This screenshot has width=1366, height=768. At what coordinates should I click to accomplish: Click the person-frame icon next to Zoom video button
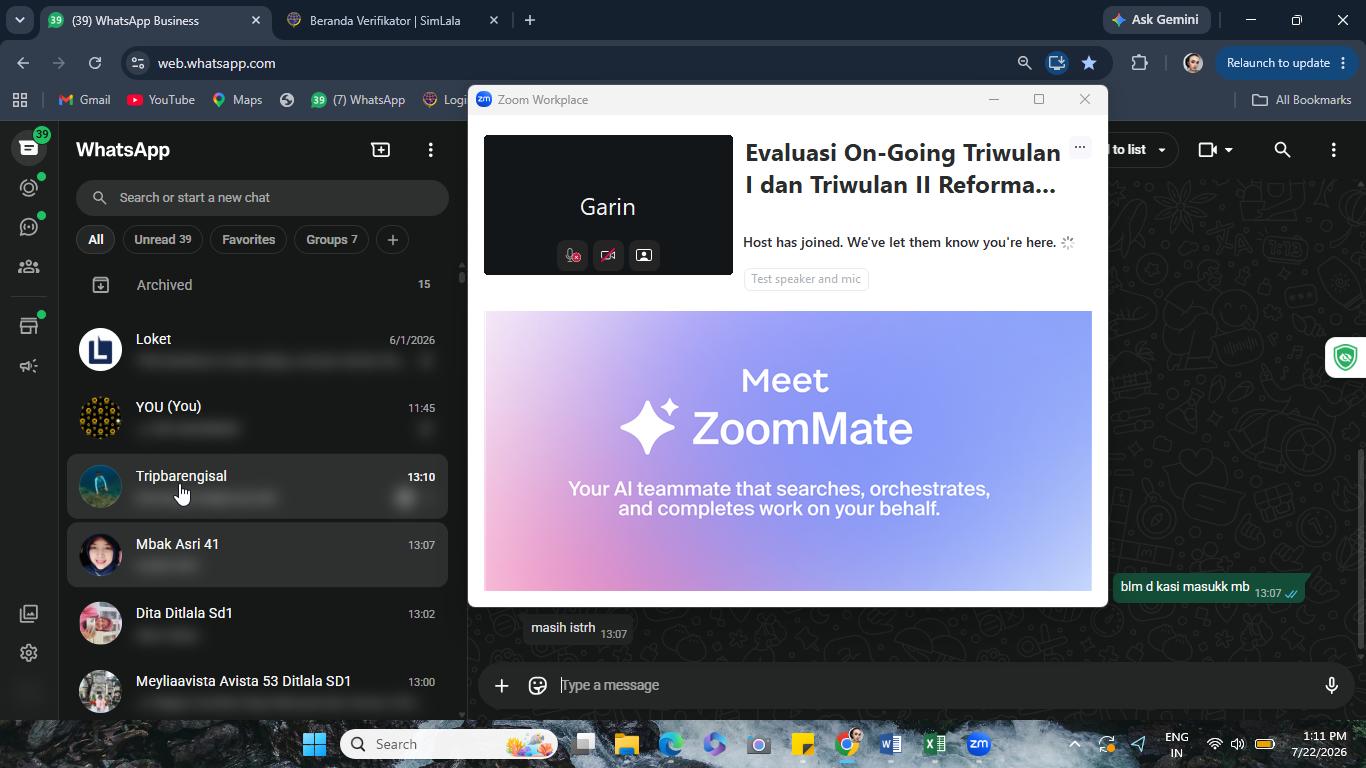point(644,255)
